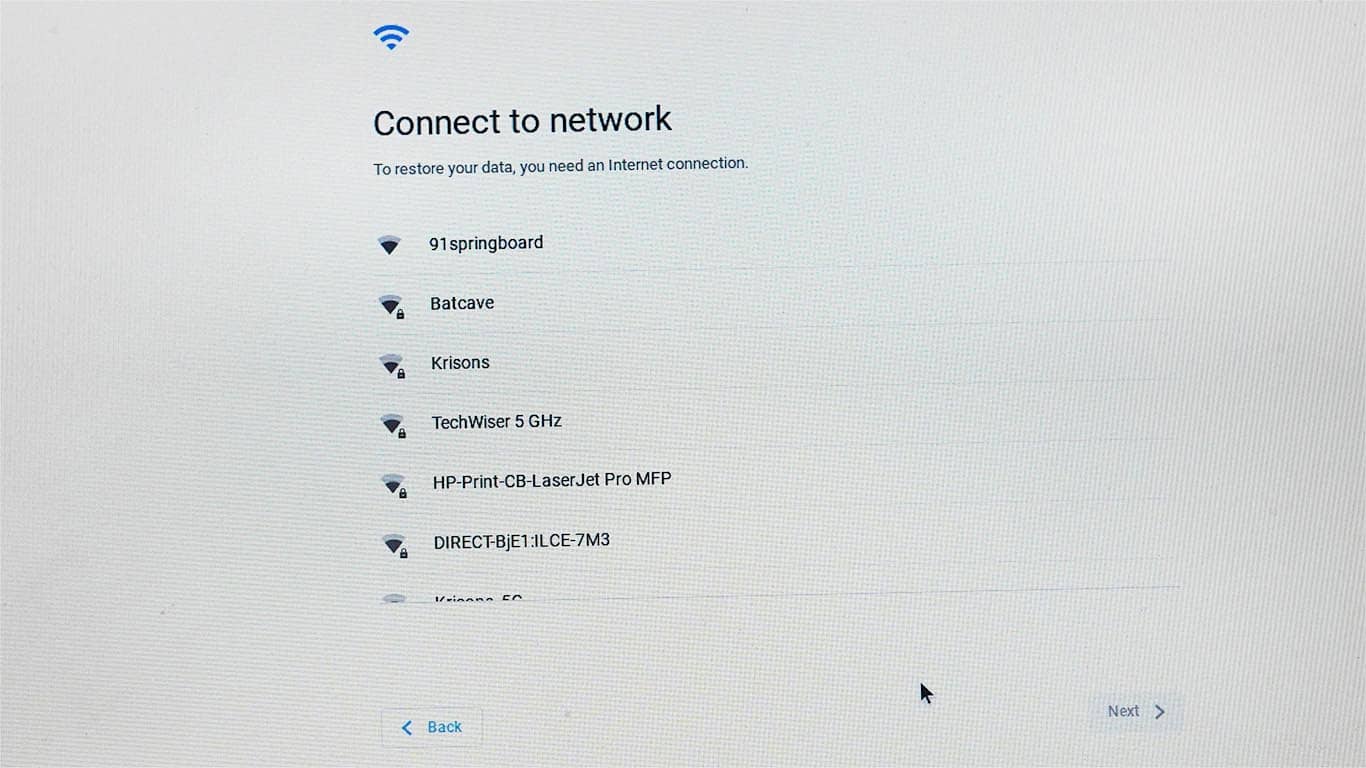Click the partially visible Krisons_5G Wi-Fi icon
Image resolution: width=1366 pixels, height=768 pixels.
(395, 598)
